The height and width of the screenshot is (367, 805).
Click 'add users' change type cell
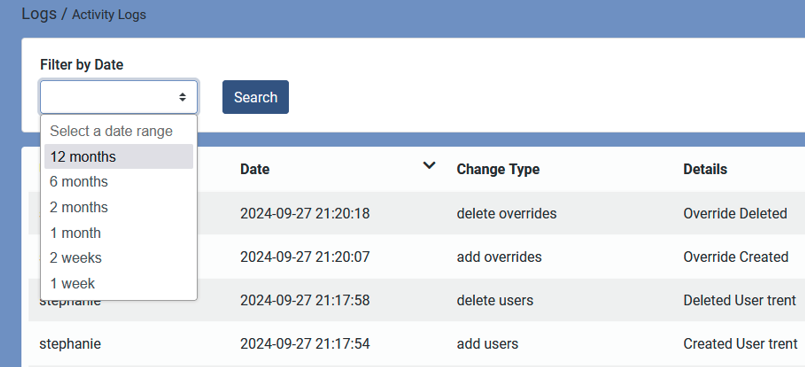point(487,344)
